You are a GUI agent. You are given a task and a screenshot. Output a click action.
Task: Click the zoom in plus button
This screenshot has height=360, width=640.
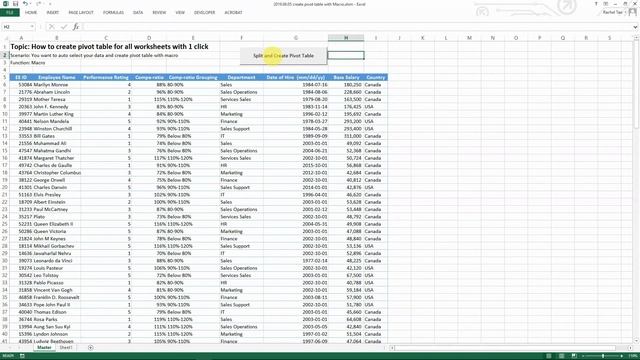pos(622,356)
